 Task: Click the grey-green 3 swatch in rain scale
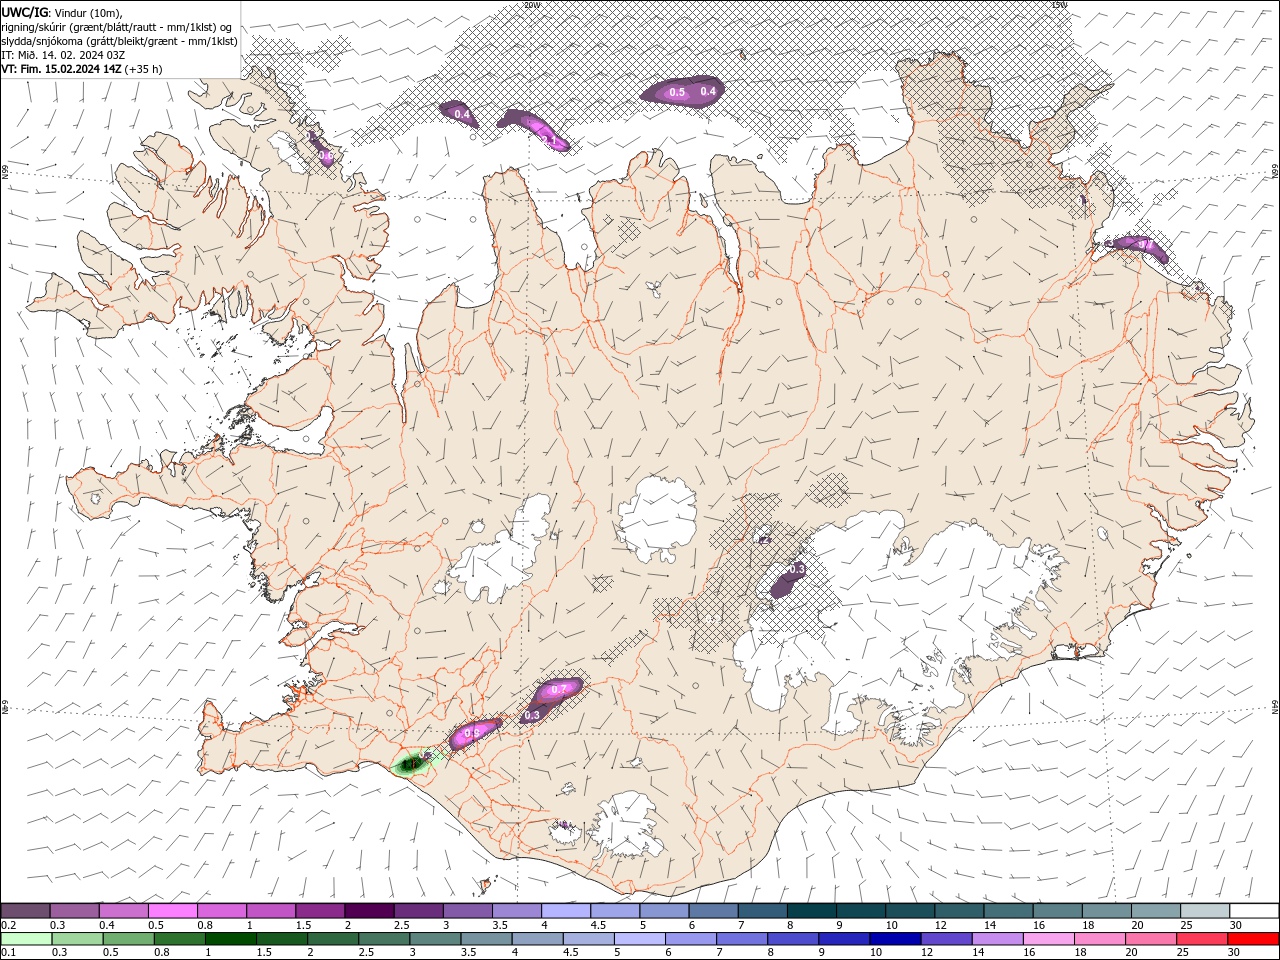click(437, 939)
